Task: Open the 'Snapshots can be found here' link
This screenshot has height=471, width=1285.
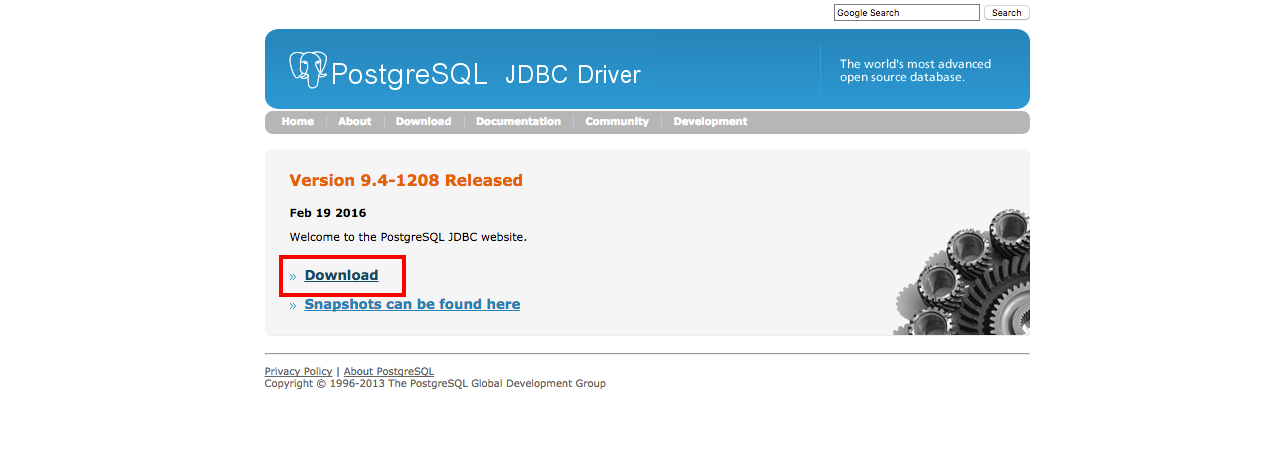Action: tap(412, 304)
